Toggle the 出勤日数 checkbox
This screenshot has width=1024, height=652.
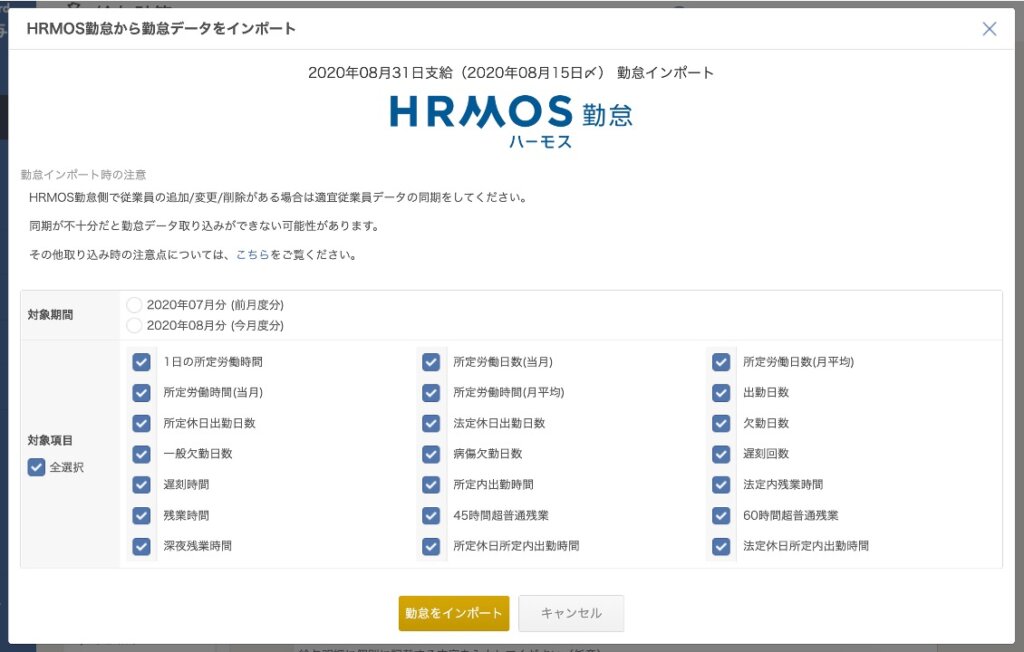click(721, 393)
